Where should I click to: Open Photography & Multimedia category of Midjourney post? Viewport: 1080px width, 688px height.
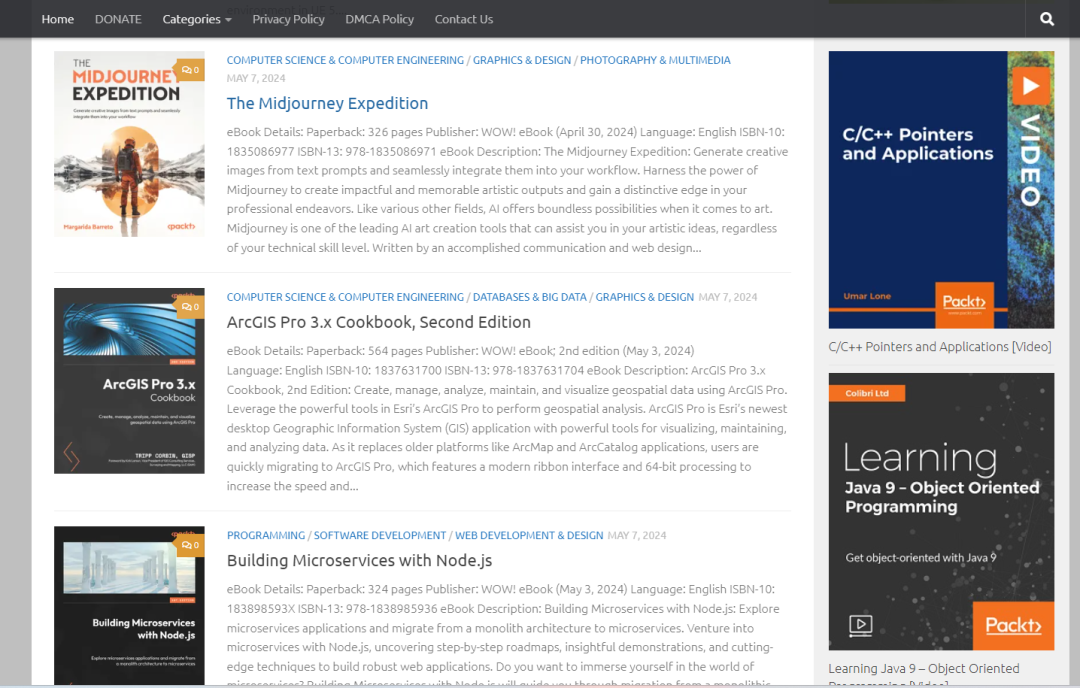pos(655,60)
